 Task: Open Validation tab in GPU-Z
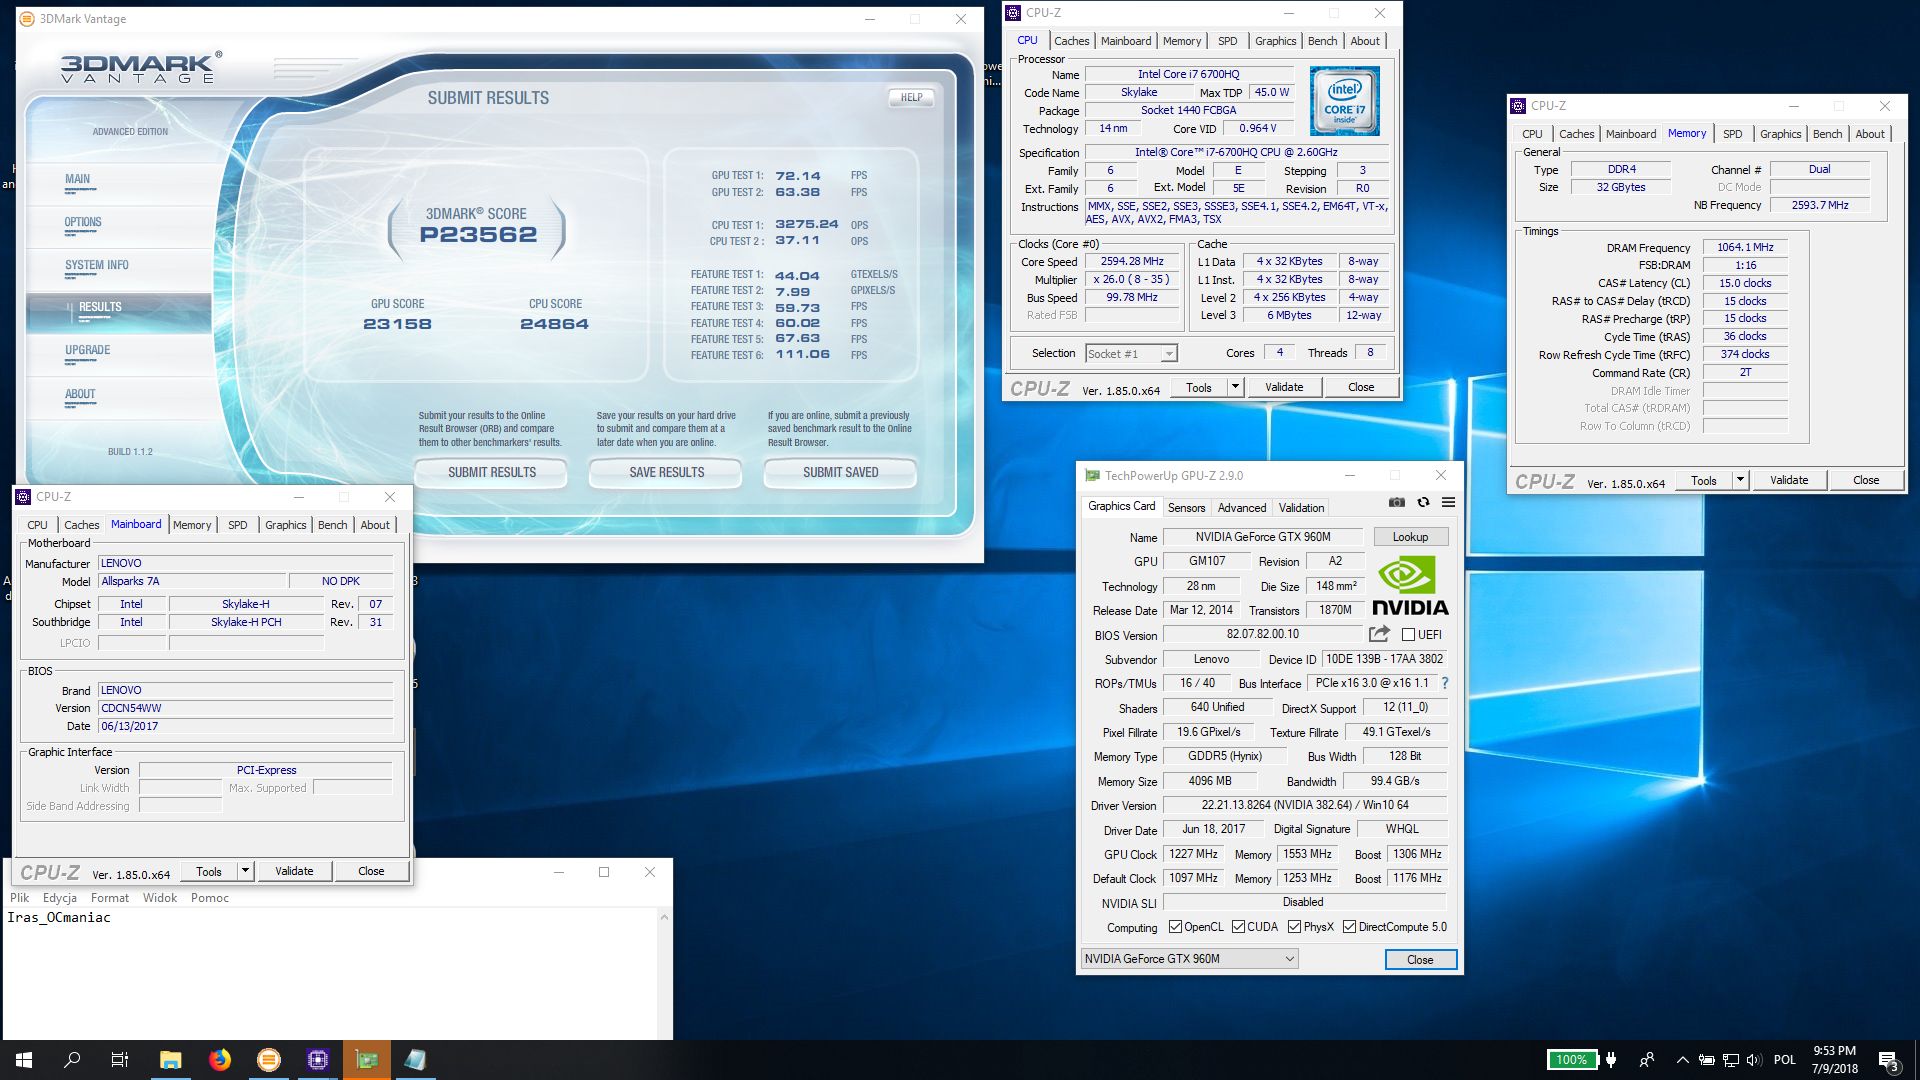click(x=1301, y=508)
